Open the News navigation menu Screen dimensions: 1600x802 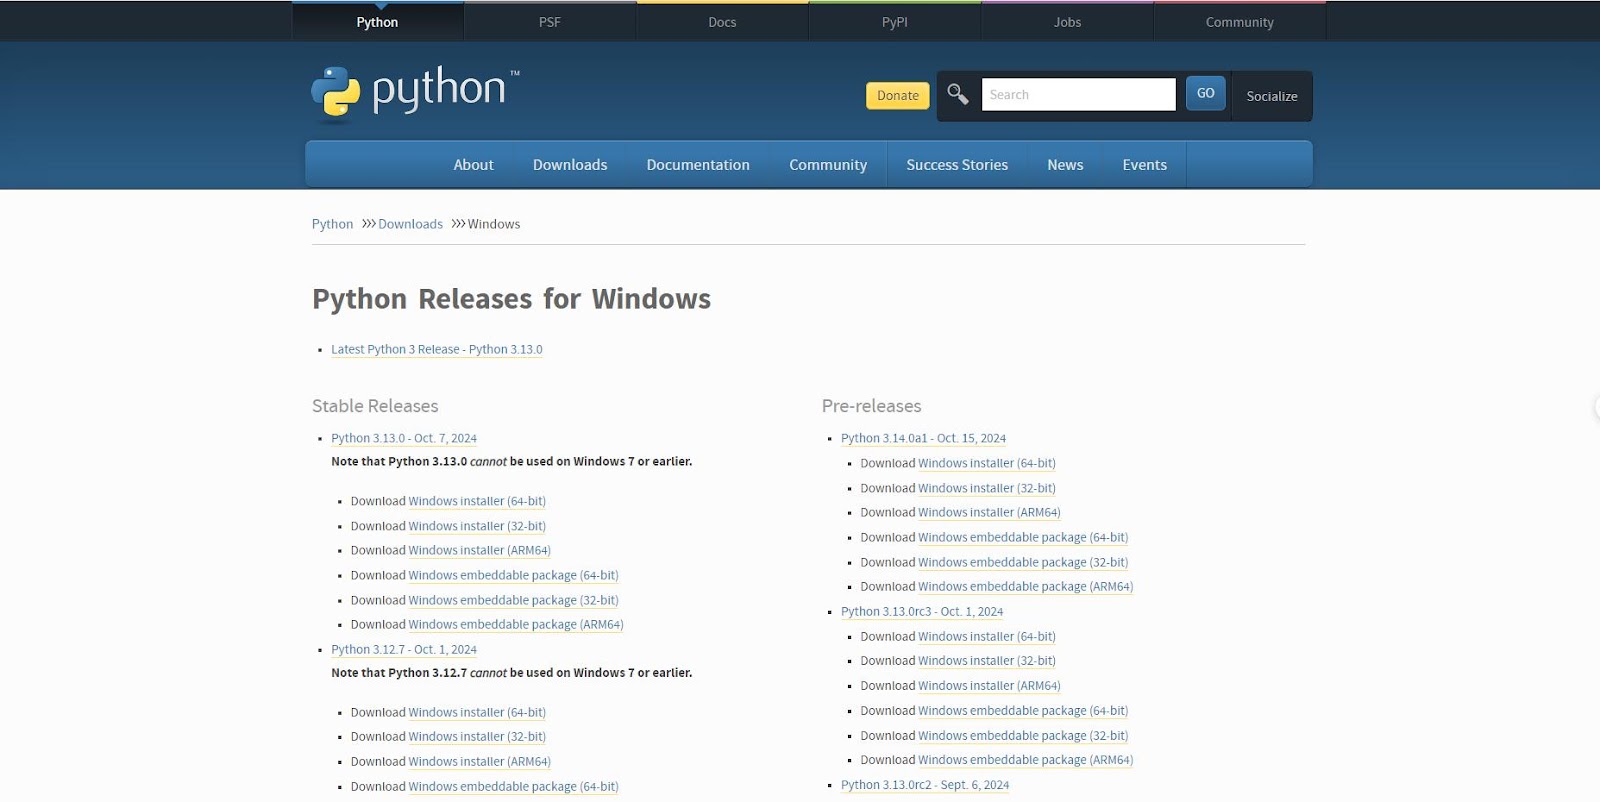pos(1065,165)
